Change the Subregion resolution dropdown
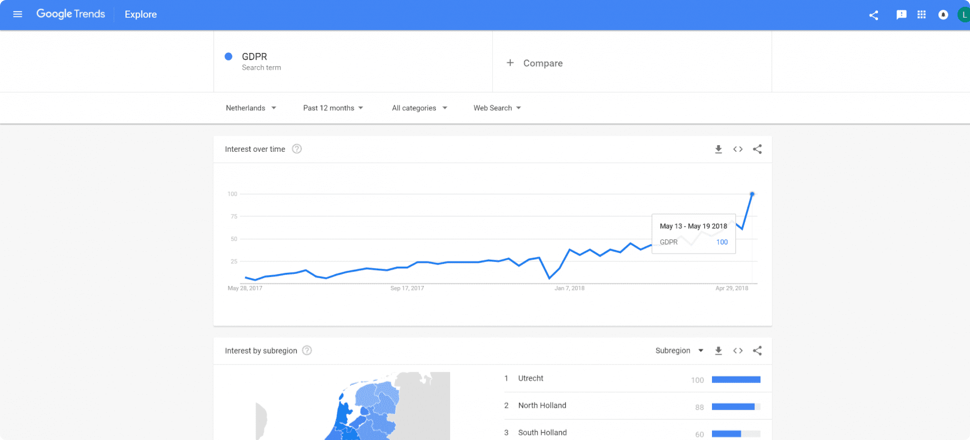970x440 pixels. pos(679,351)
